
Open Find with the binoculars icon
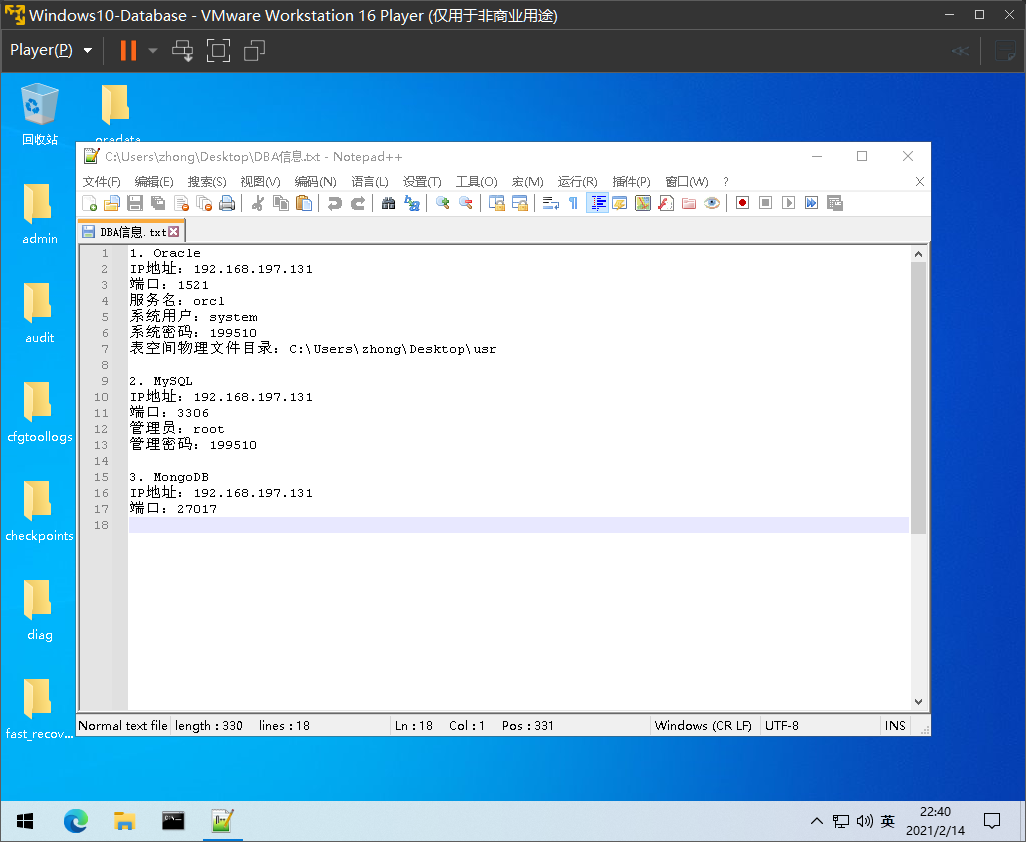(x=388, y=203)
